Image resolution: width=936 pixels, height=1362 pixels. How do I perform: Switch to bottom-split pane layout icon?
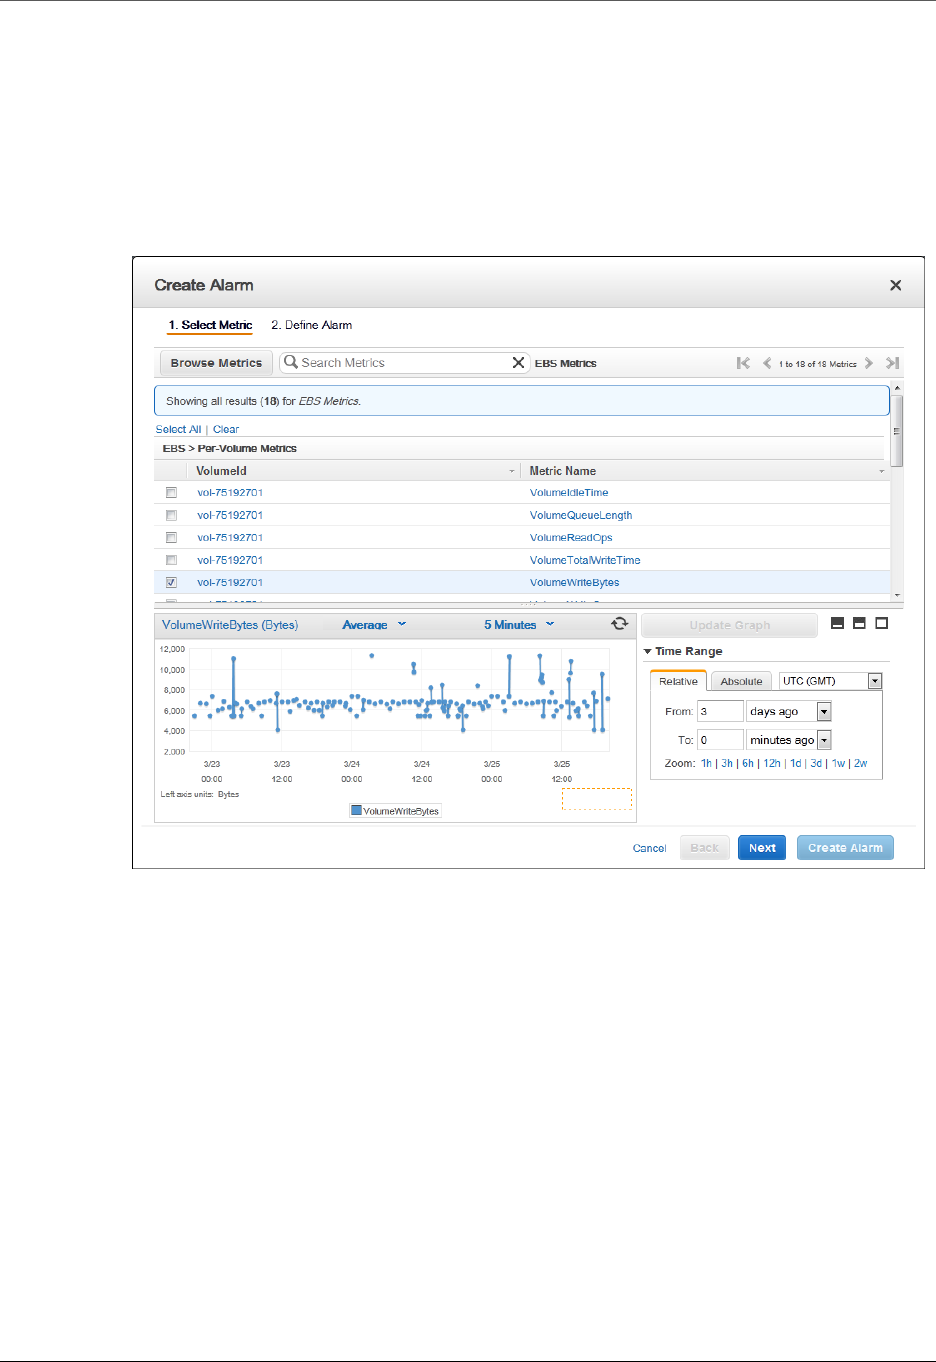pyautogui.click(x=838, y=623)
